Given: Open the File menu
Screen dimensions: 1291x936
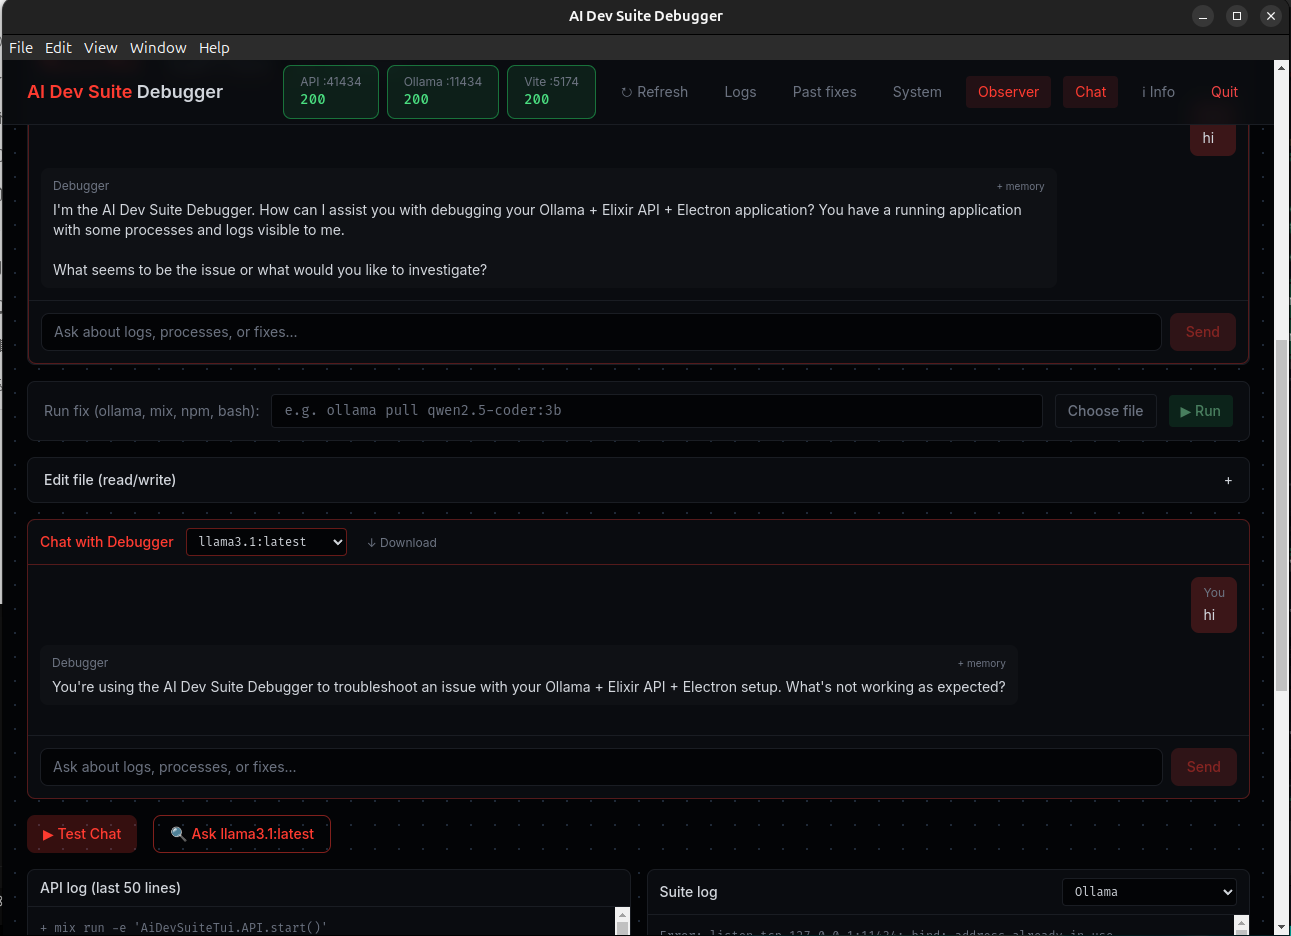Looking at the screenshot, I should tap(20, 47).
